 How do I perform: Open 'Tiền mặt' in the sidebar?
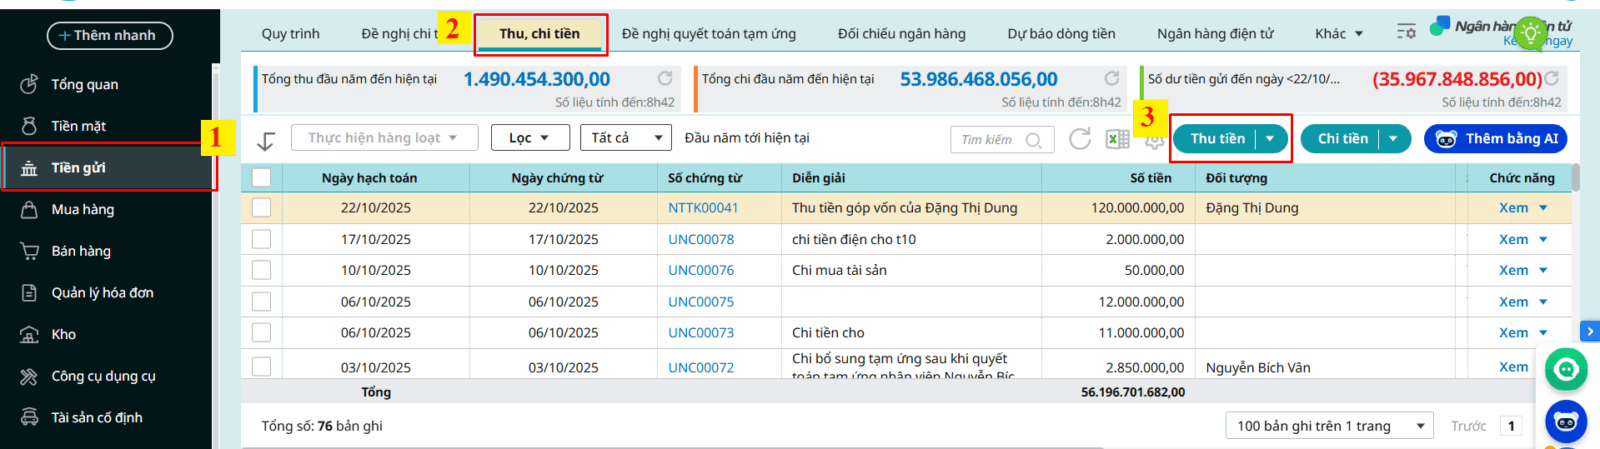(79, 126)
